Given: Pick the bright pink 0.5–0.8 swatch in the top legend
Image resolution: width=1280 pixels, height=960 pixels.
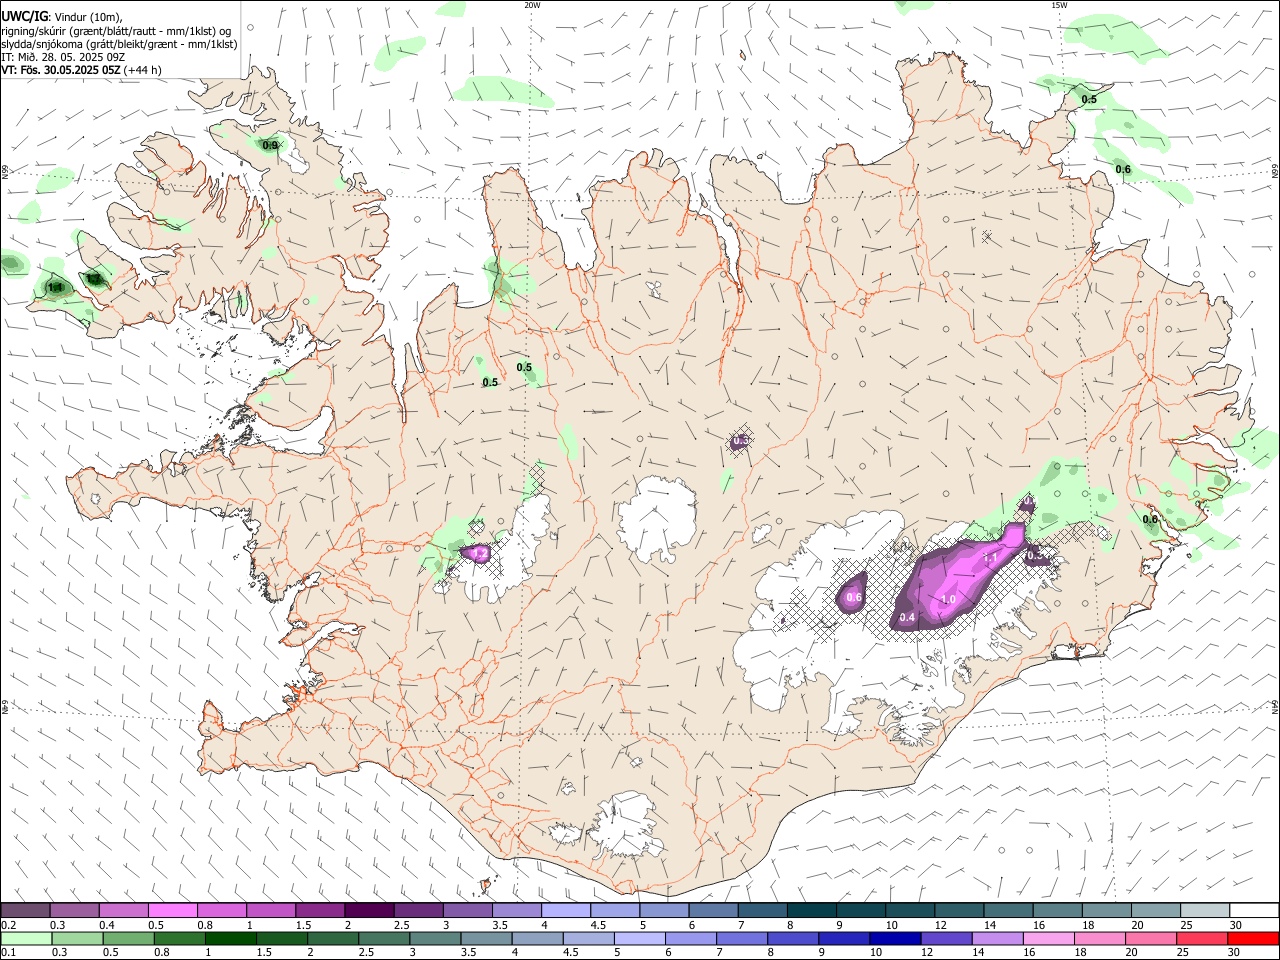Looking at the screenshot, I should (x=172, y=910).
